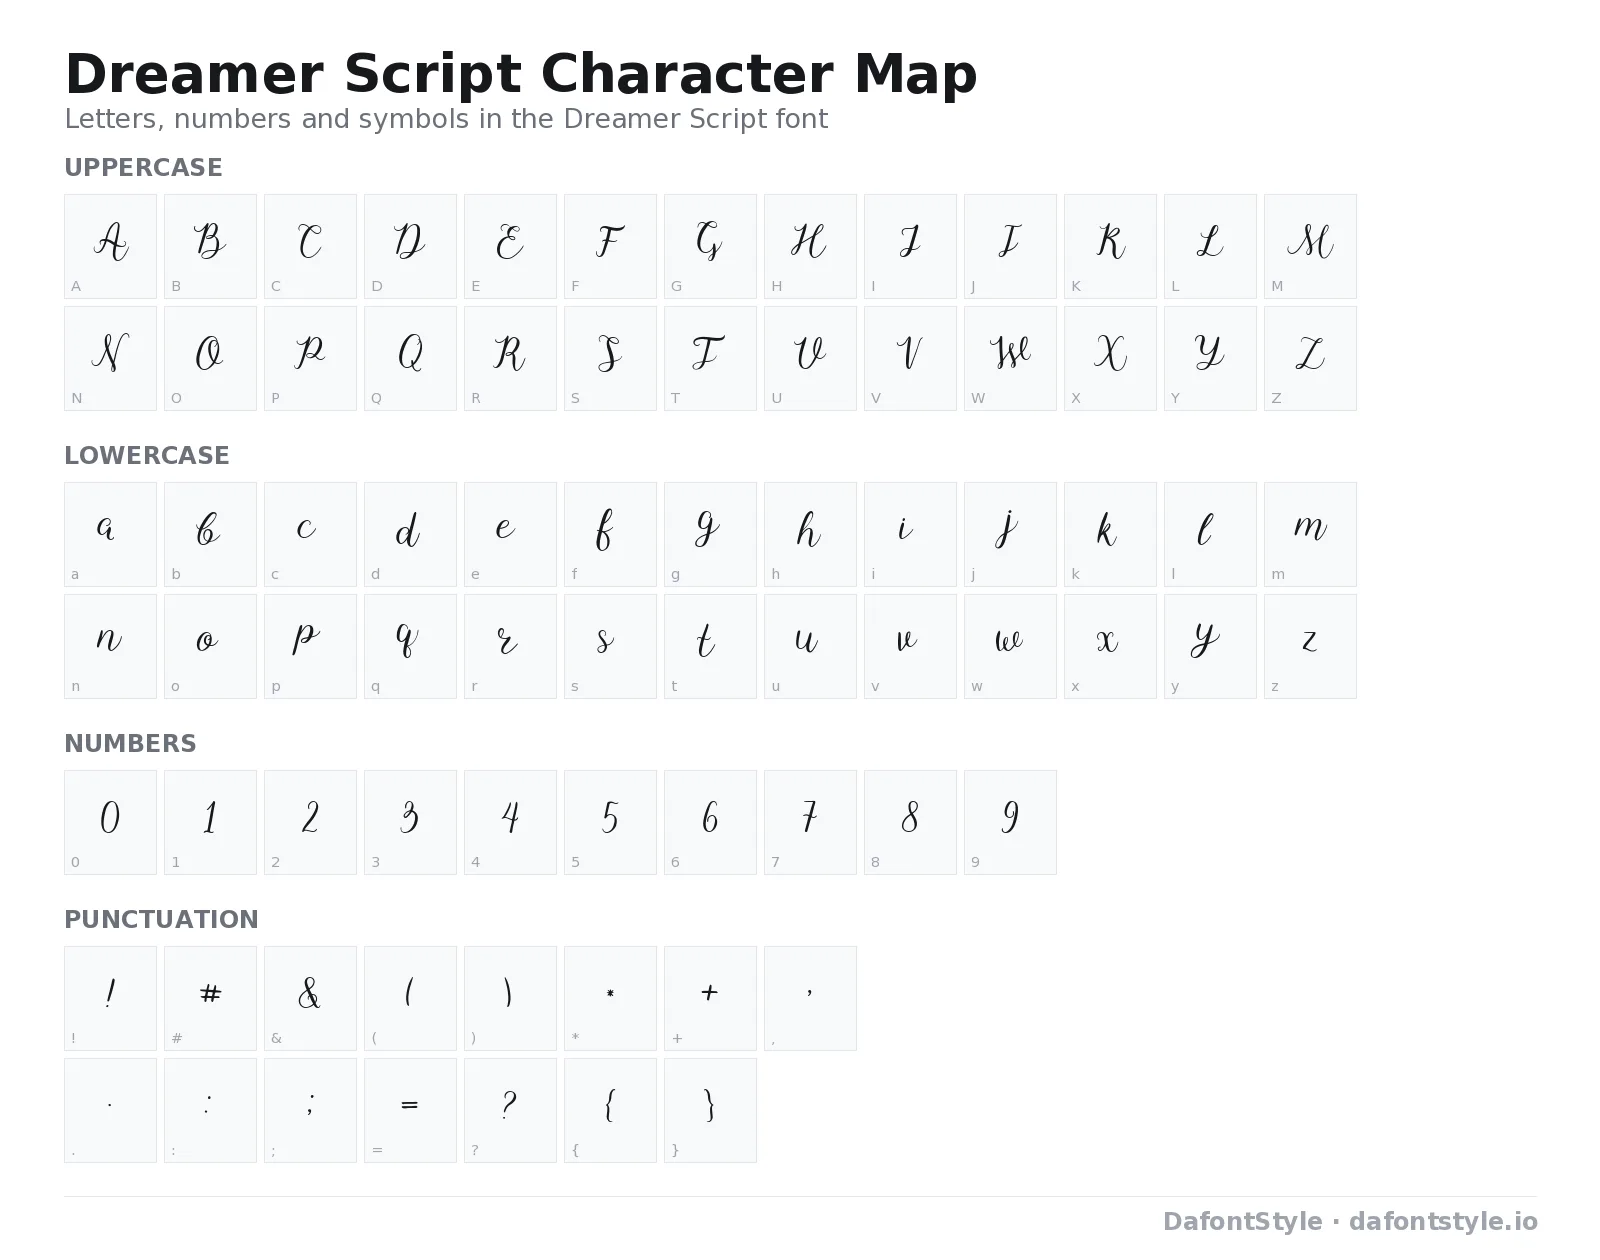Click the lowercase d glyph card

pos(410,534)
